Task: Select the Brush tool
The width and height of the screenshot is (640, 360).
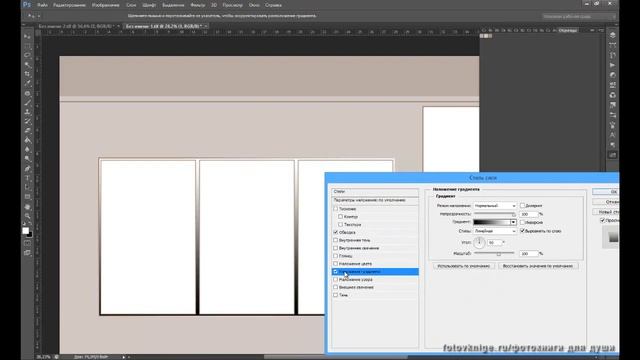Action: [27, 103]
